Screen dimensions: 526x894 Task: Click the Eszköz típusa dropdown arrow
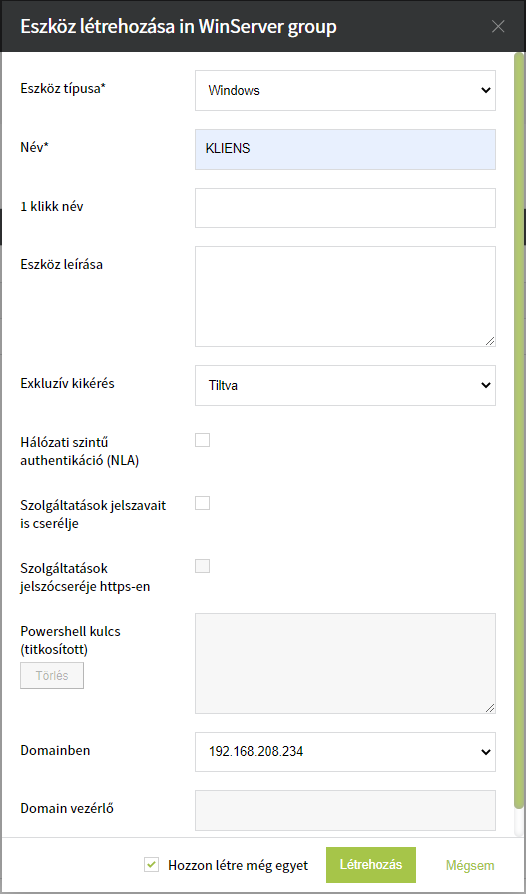pyautogui.click(x=486, y=90)
